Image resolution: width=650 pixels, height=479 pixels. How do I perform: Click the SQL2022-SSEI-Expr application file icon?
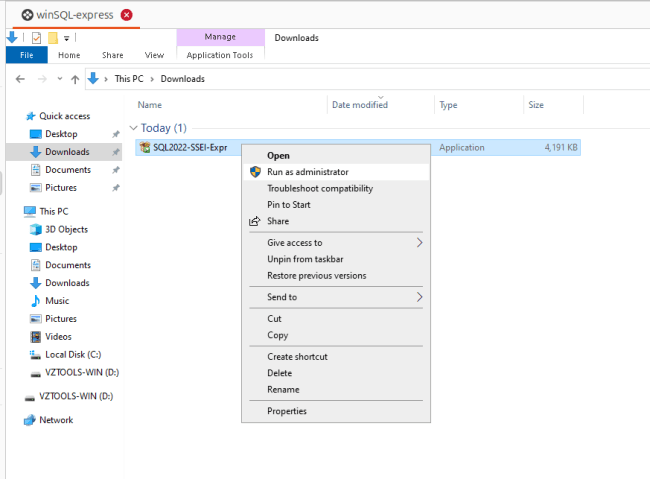coord(145,148)
